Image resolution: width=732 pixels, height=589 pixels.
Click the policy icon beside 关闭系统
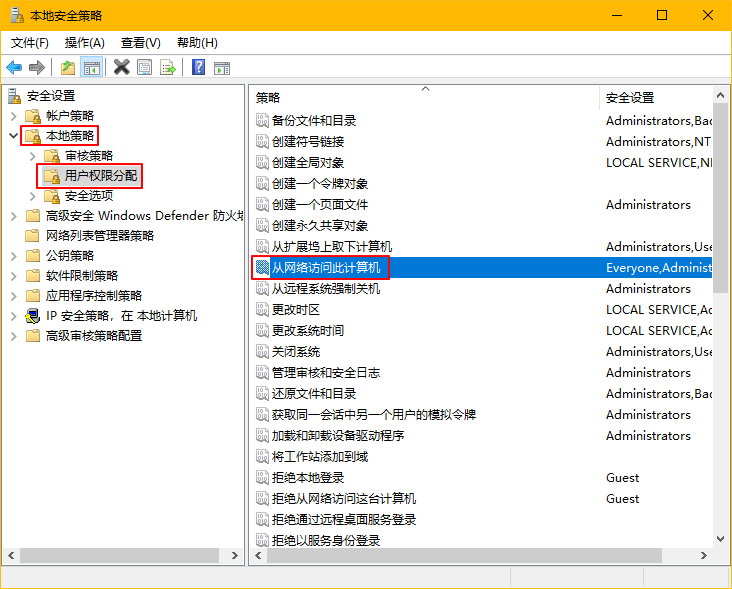point(262,351)
